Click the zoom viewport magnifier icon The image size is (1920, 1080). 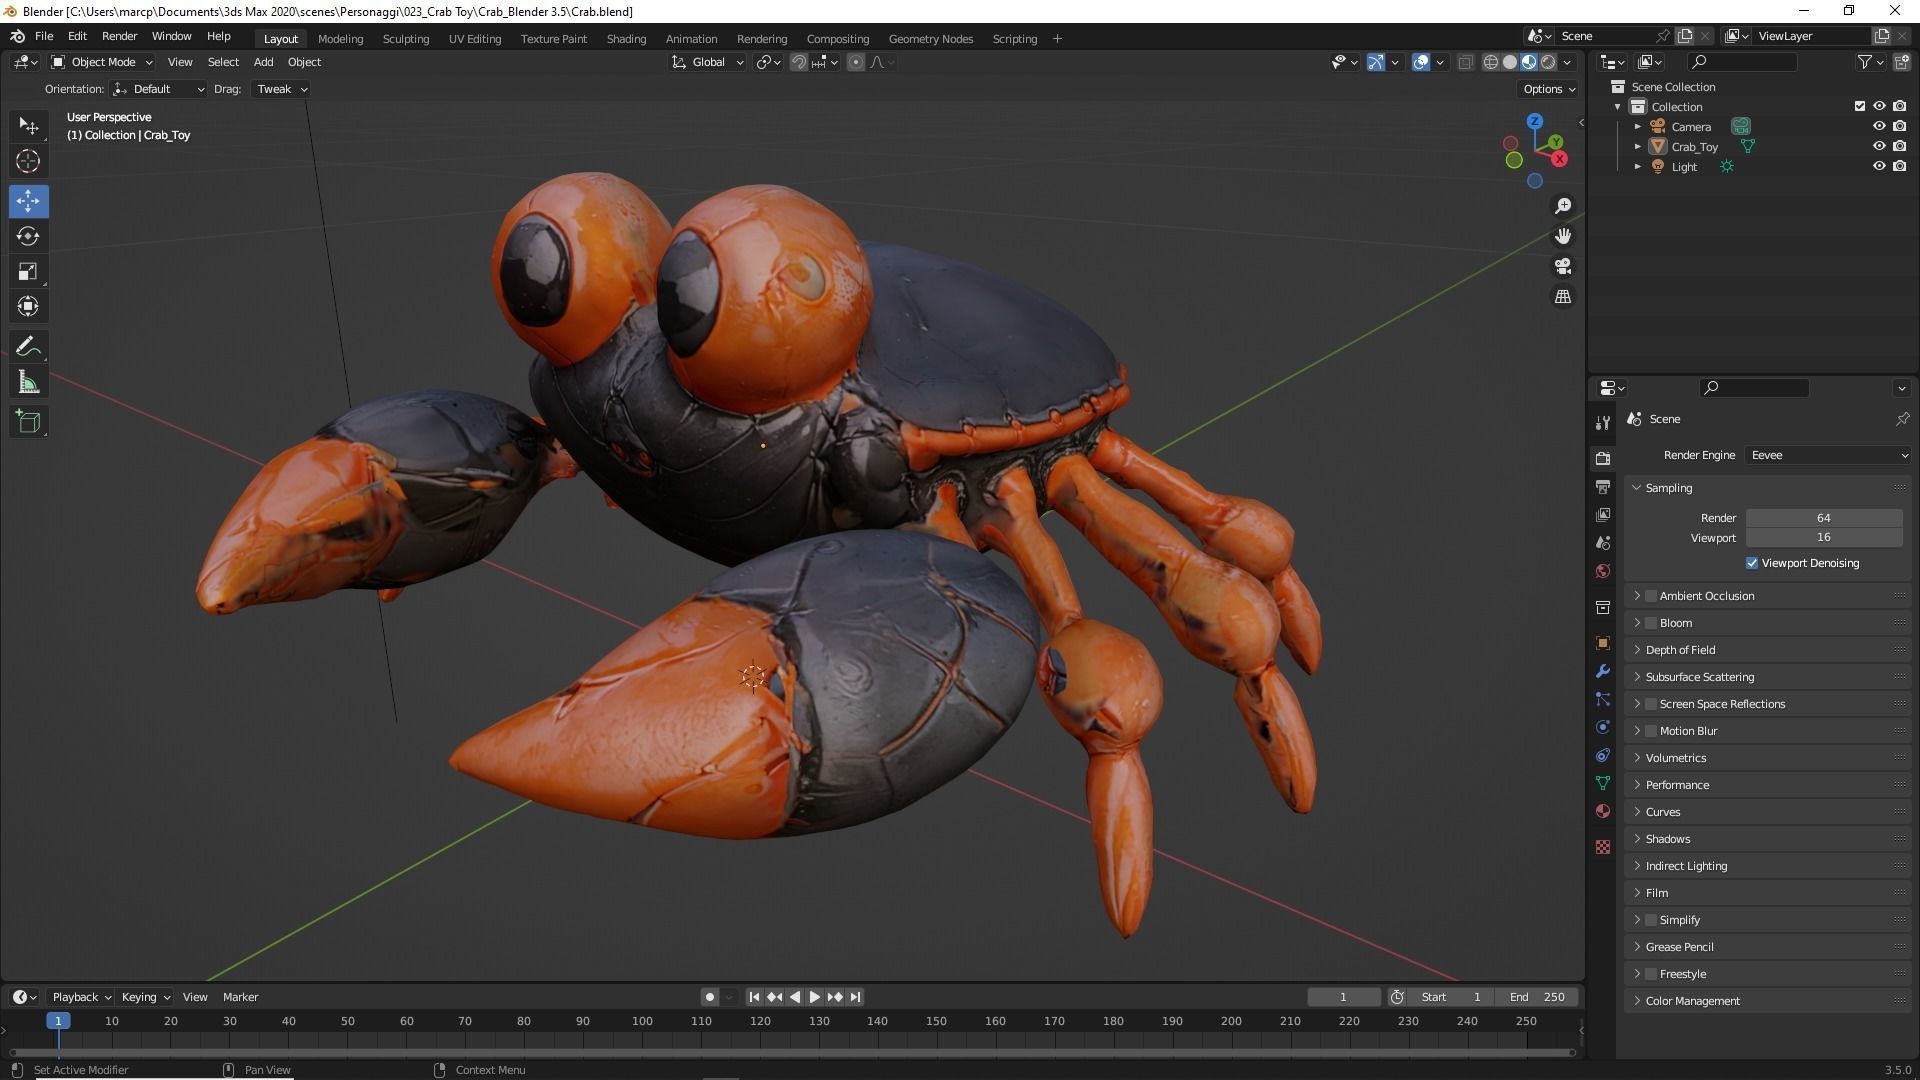[x=1563, y=206]
